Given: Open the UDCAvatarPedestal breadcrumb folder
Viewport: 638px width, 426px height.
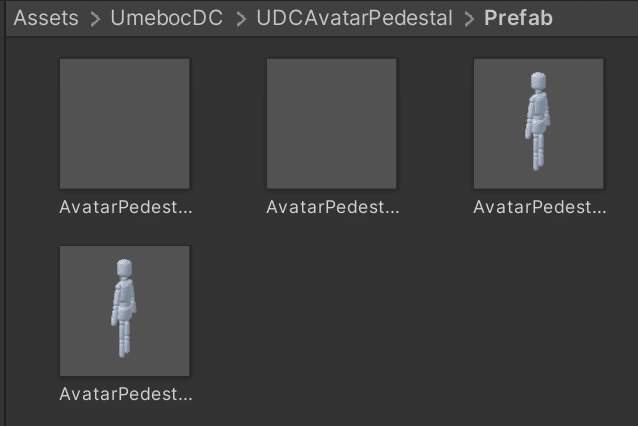Looking at the screenshot, I should click(354, 18).
